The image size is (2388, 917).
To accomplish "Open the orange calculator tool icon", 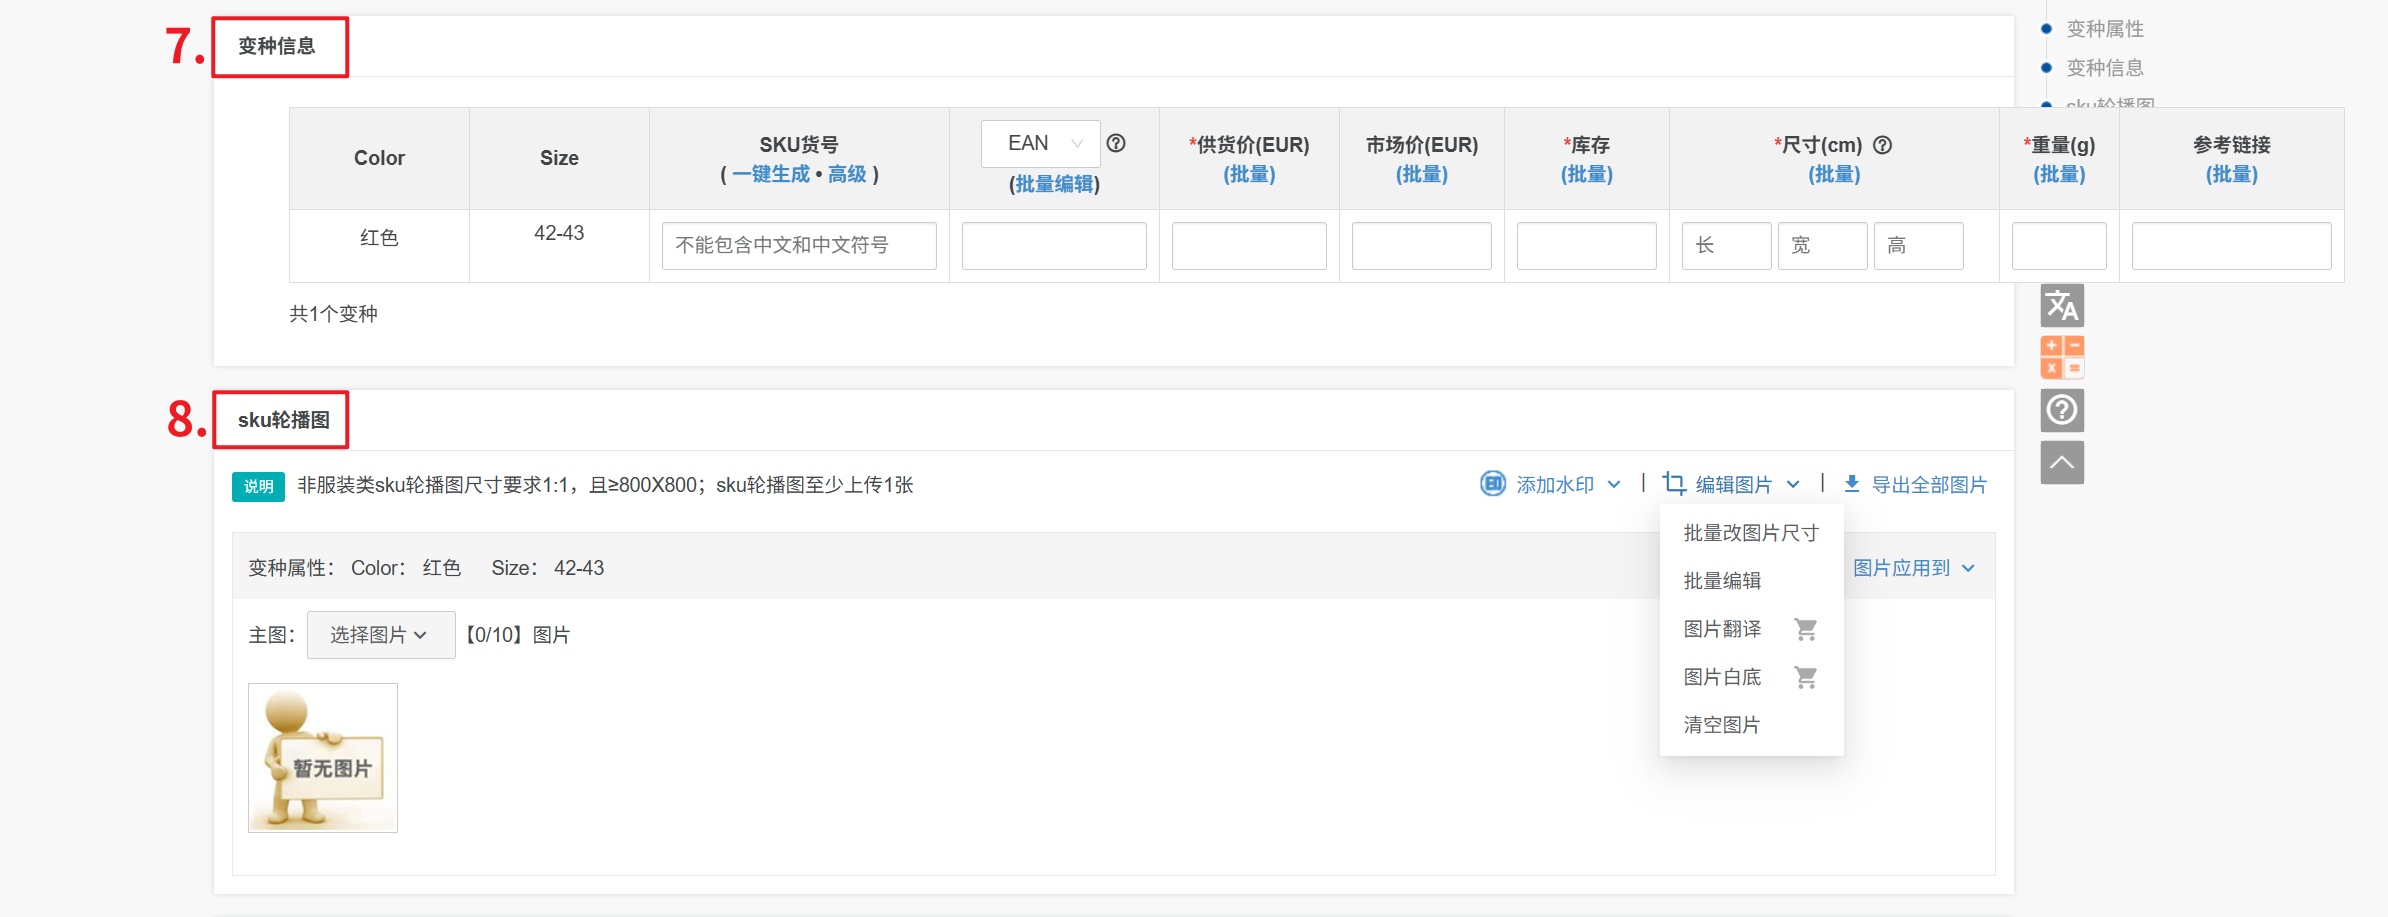I will coord(2062,357).
